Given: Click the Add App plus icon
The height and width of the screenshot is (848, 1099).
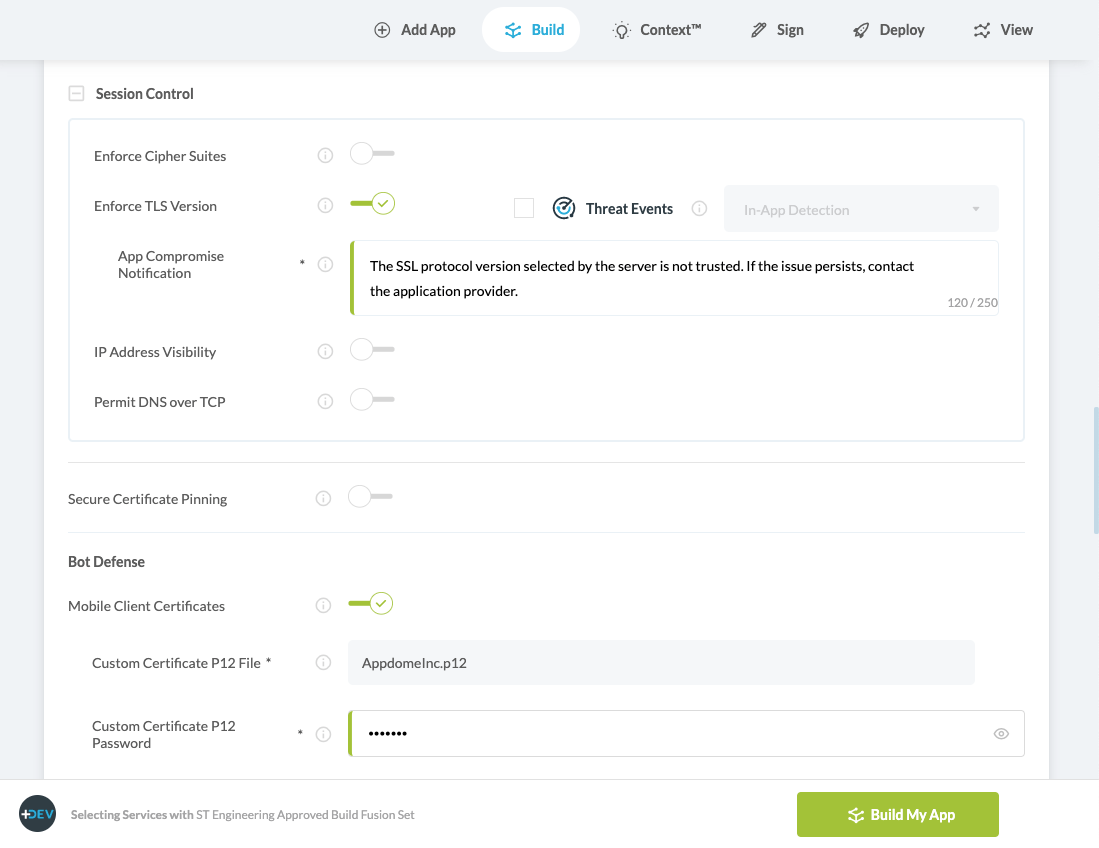Looking at the screenshot, I should pyautogui.click(x=381, y=30).
